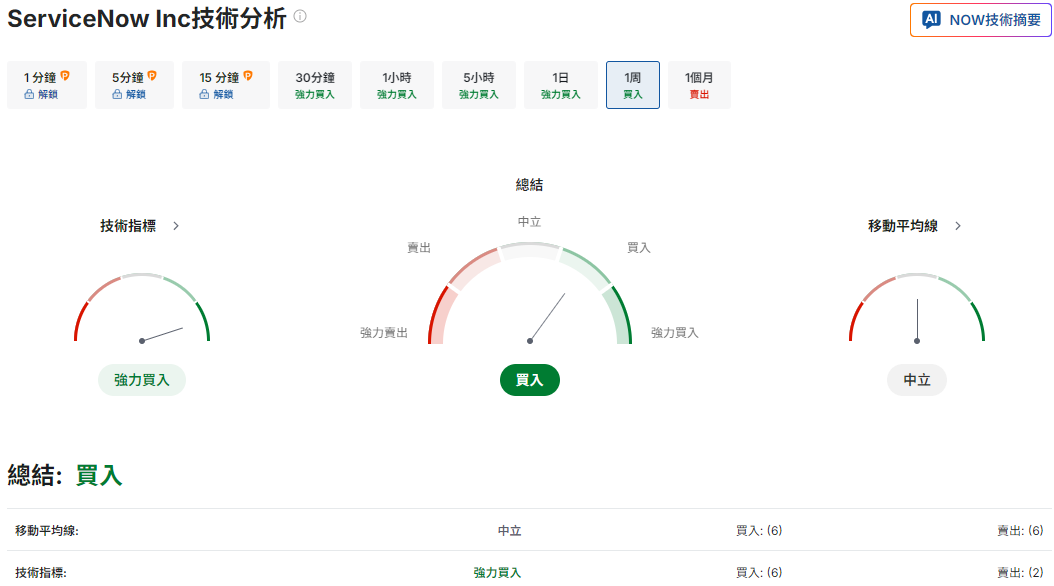Open the NOW技術摘要 AI summary
The height and width of the screenshot is (586, 1054).
click(x=980, y=20)
